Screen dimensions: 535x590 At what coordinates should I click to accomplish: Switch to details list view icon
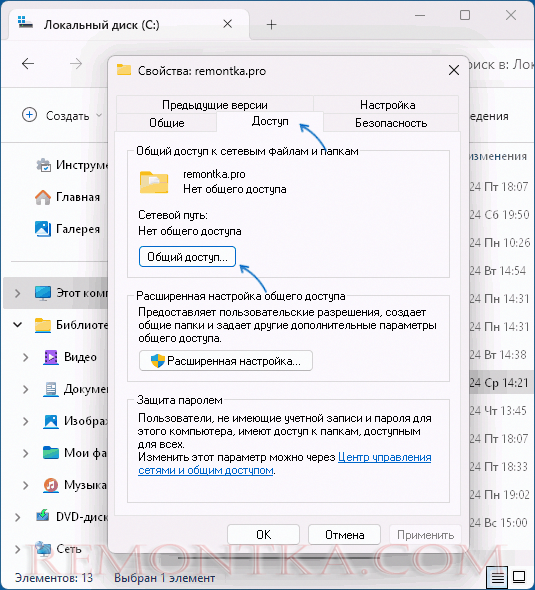click(497, 577)
